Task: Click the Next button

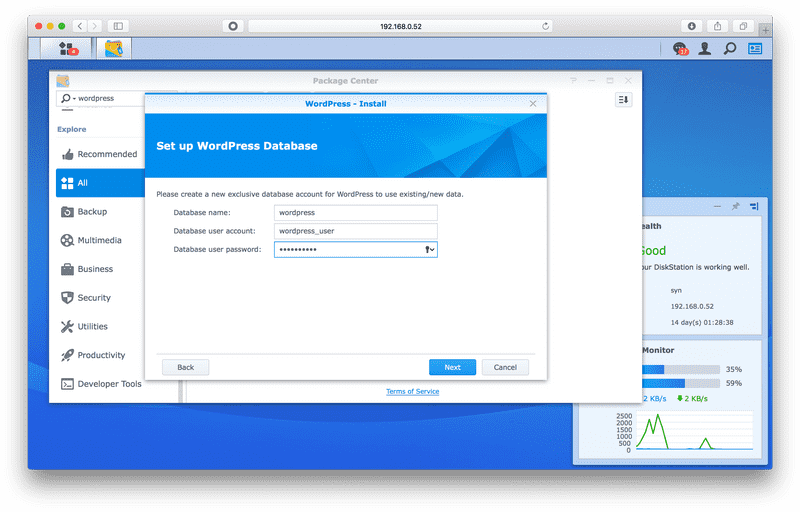Action: (x=452, y=367)
